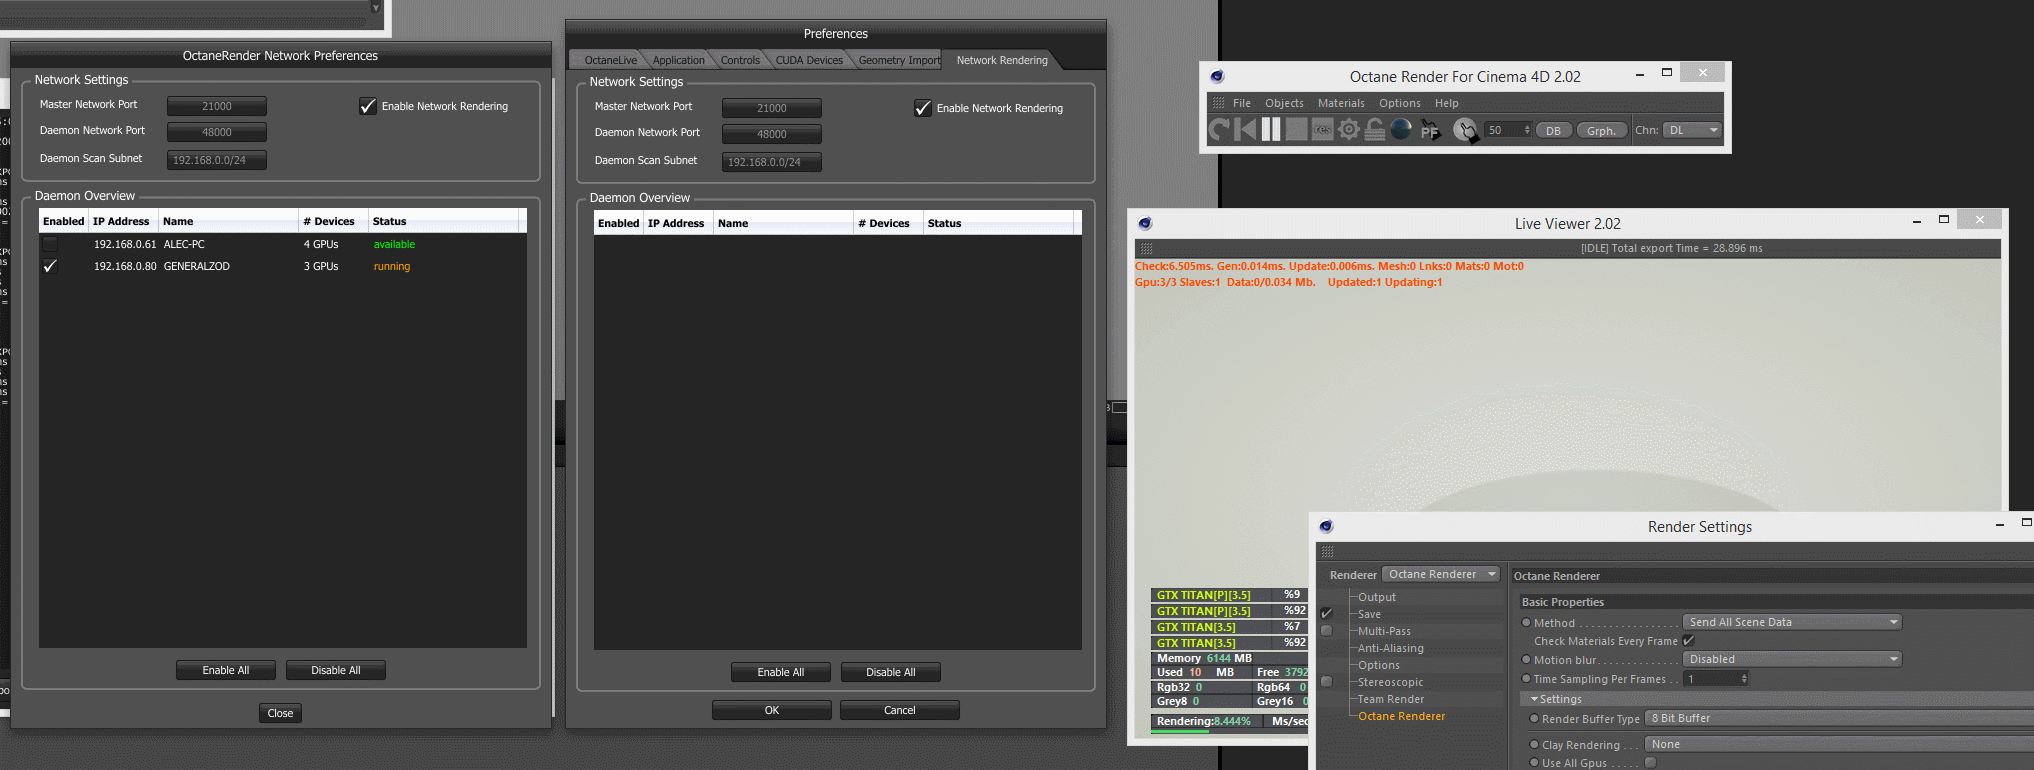Switch to the CUDA Devices tab
The height and width of the screenshot is (770, 2034).
(x=809, y=60)
